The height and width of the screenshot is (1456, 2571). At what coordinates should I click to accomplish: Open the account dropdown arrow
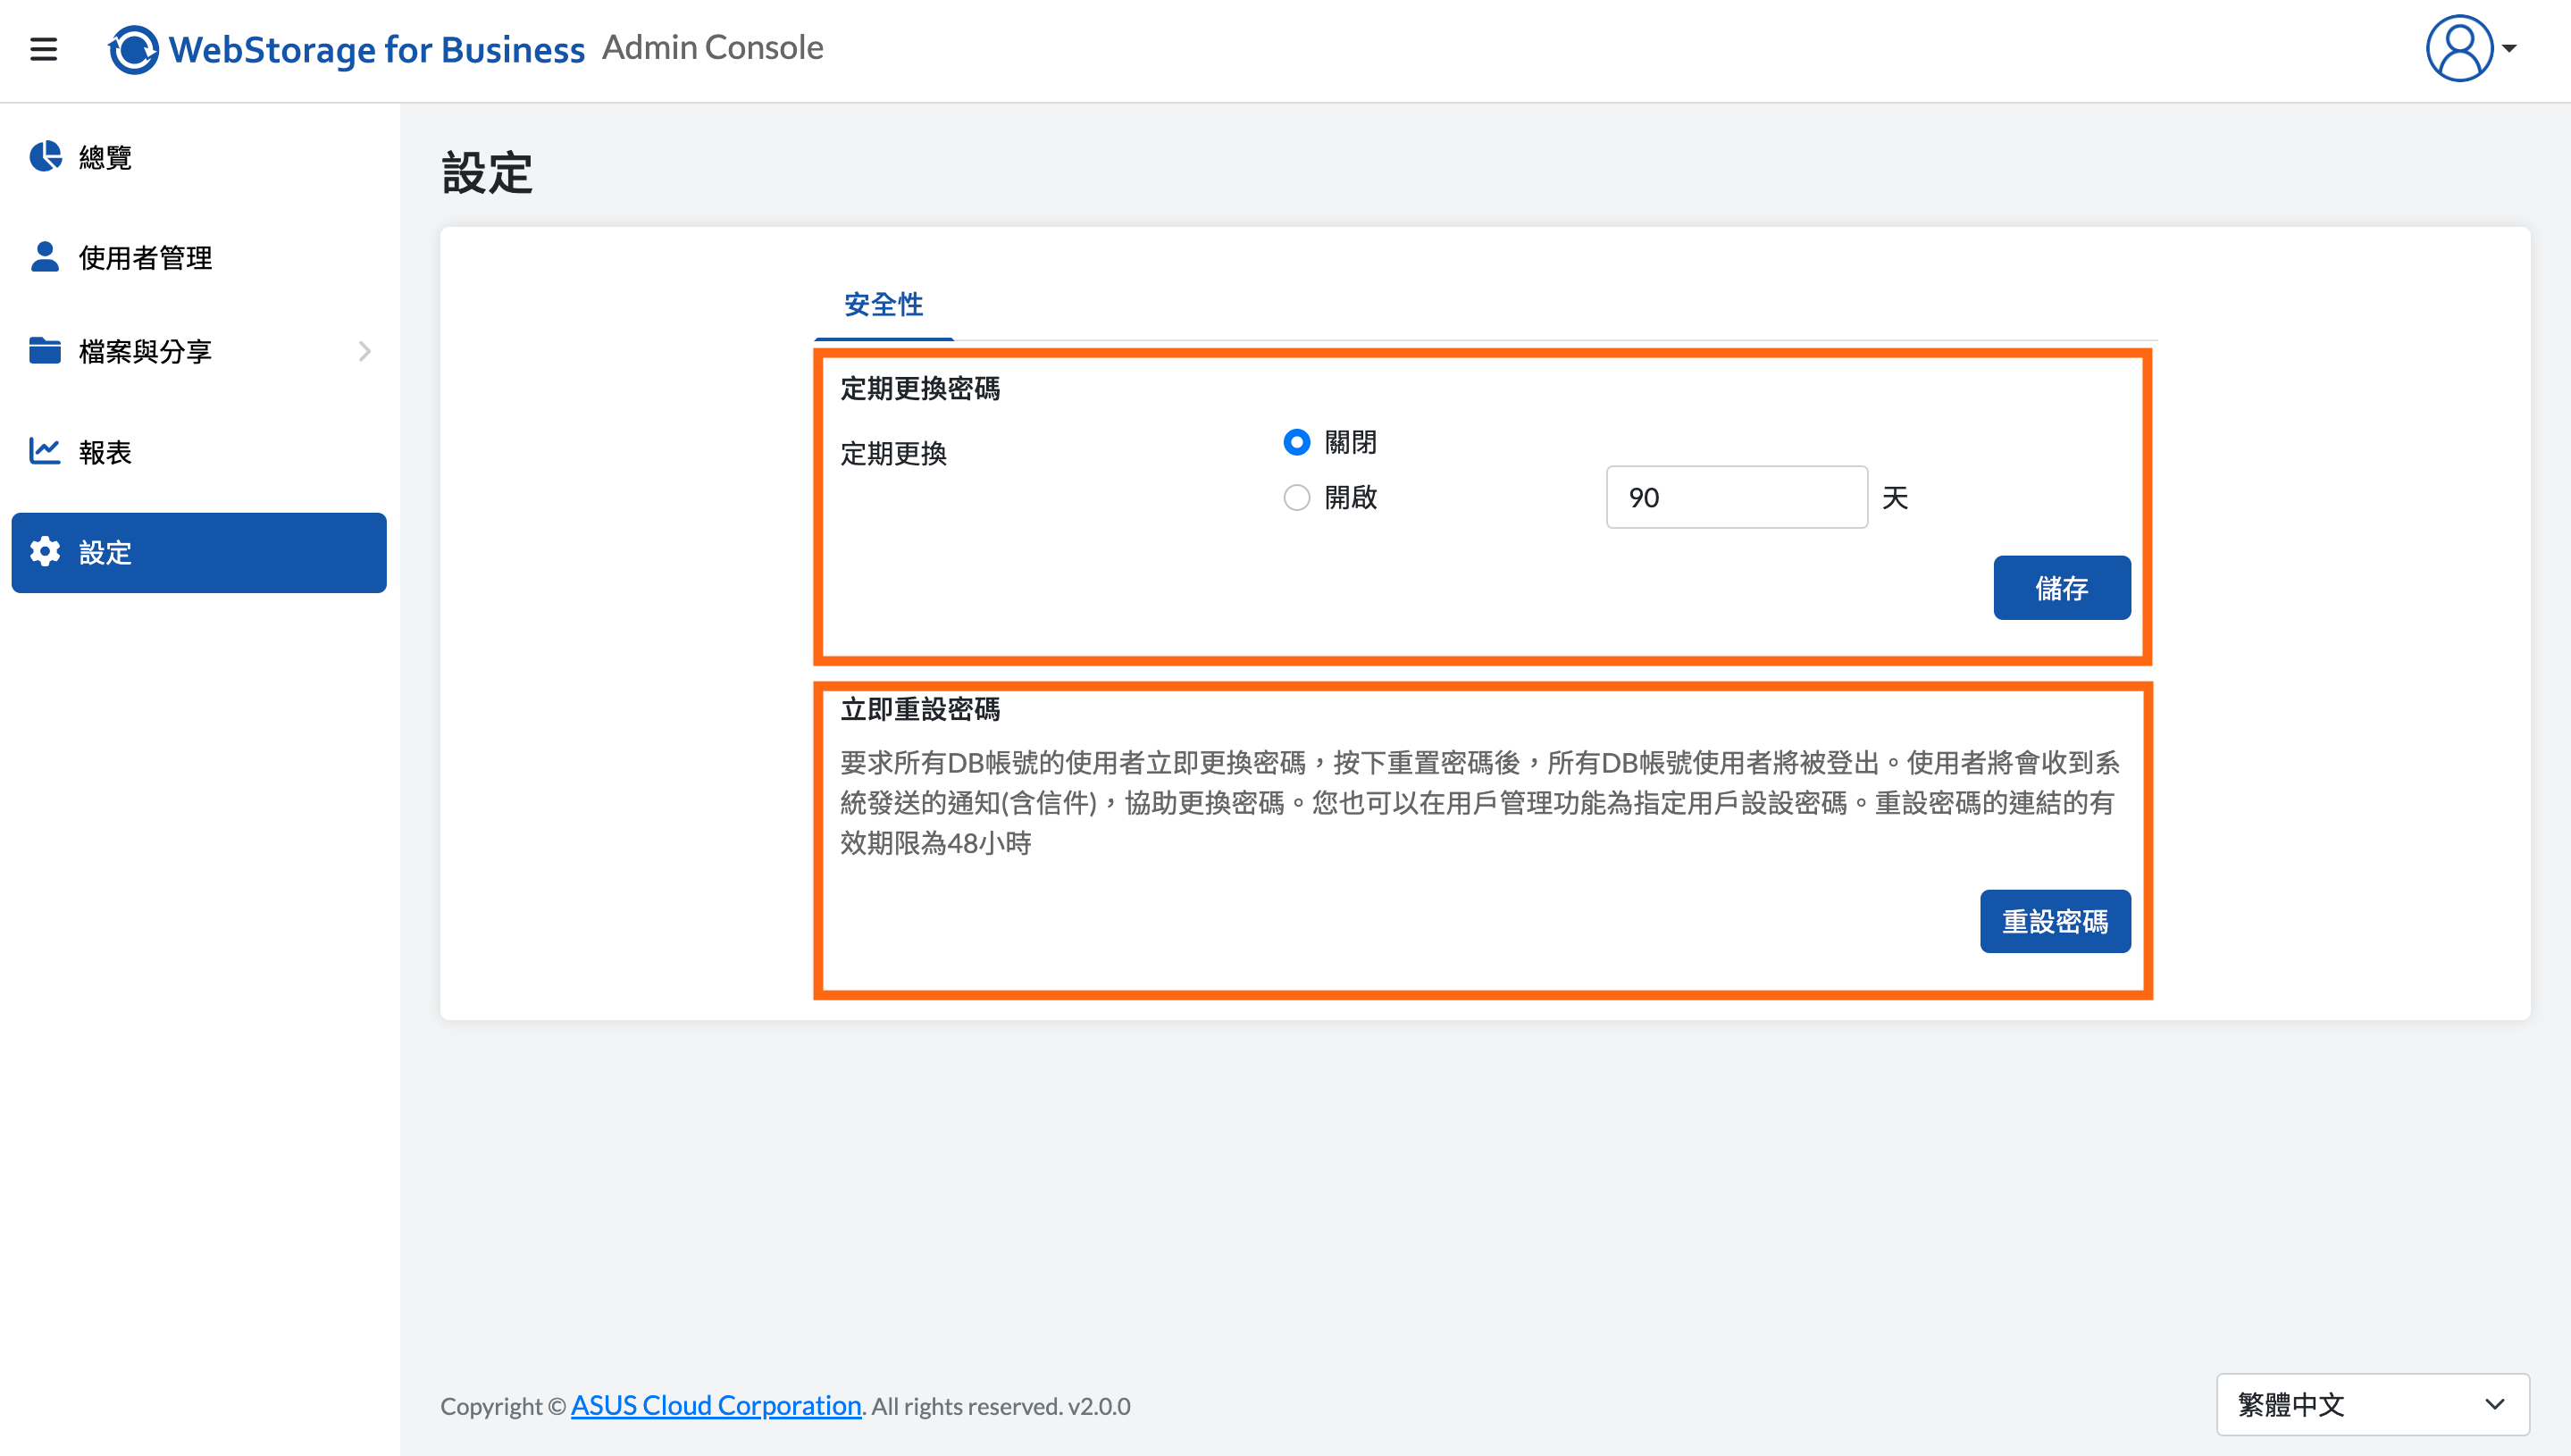2509,48
